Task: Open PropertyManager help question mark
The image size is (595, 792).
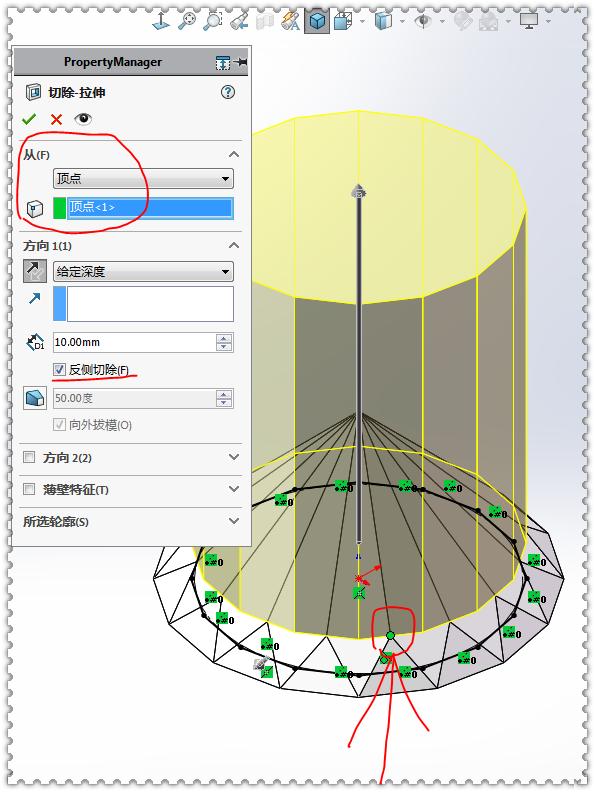Action: [x=228, y=92]
